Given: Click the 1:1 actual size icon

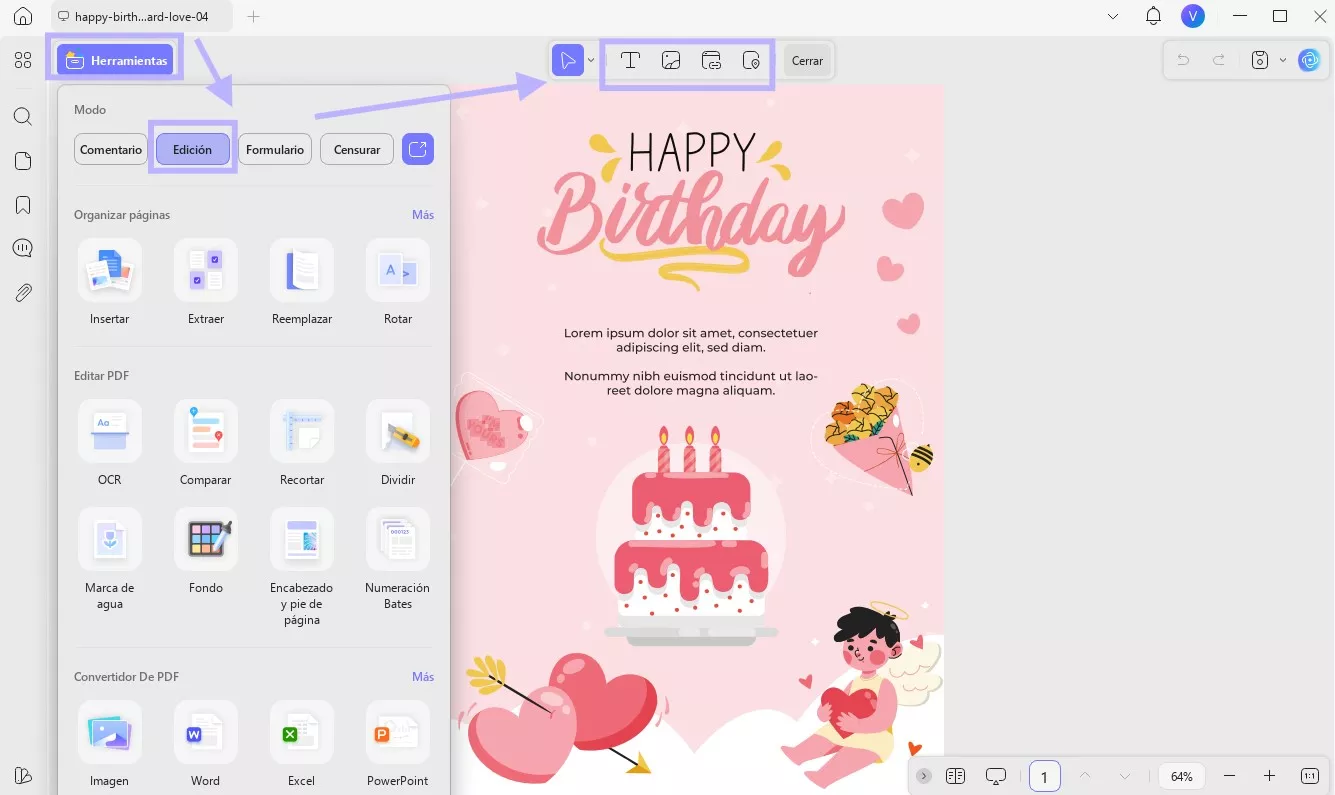Looking at the screenshot, I should click(1309, 776).
